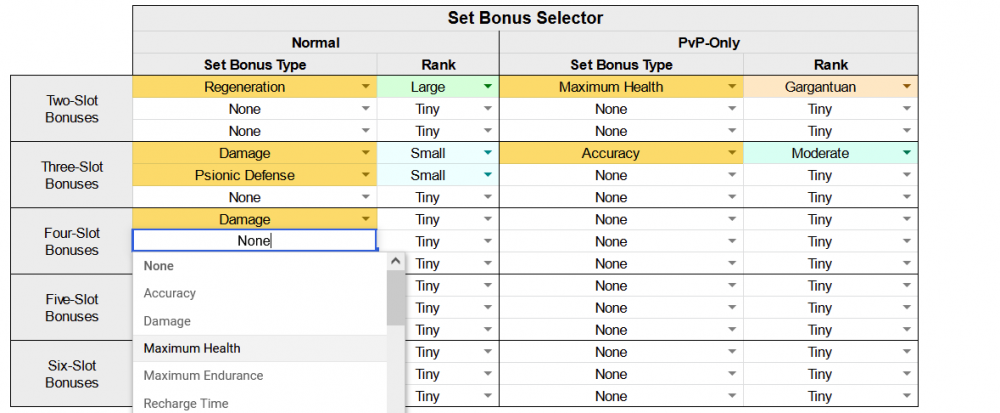The image size is (1000, 413).
Task: Open the Psionic Defense bonus dropdown arrow
Action: click(x=367, y=175)
